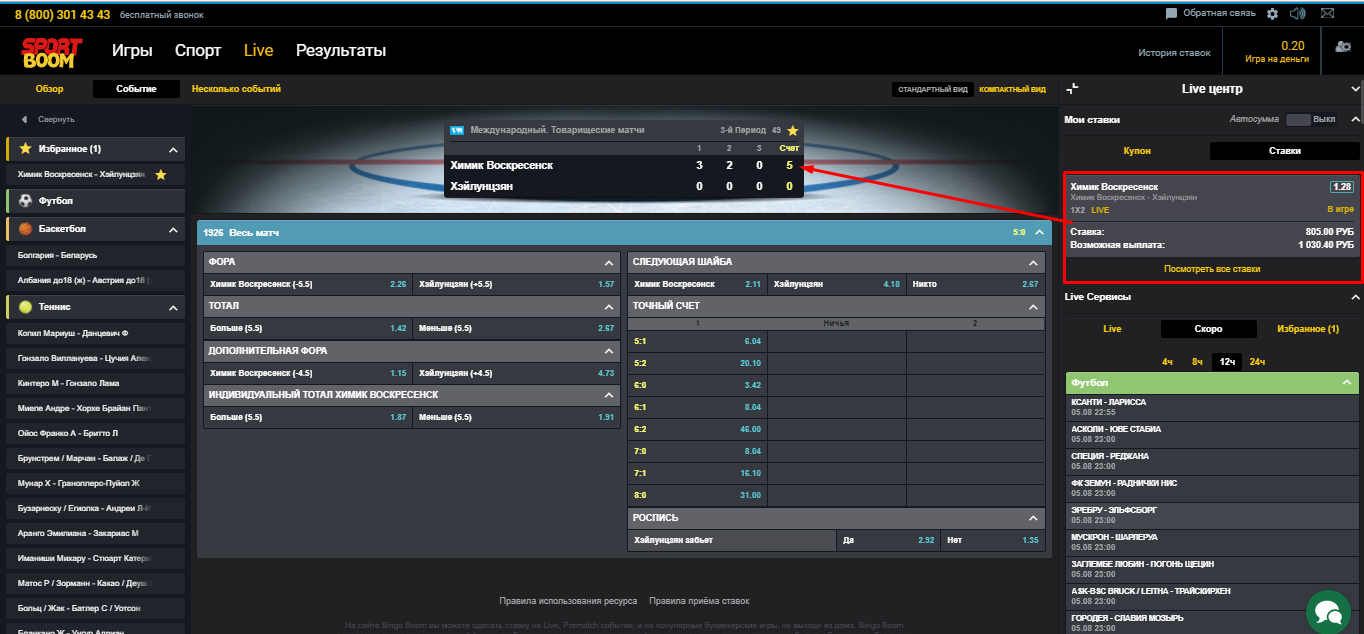Open account settings user-gear icon
Image resolution: width=1364 pixels, height=634 pixels.
click(1343, 47)
